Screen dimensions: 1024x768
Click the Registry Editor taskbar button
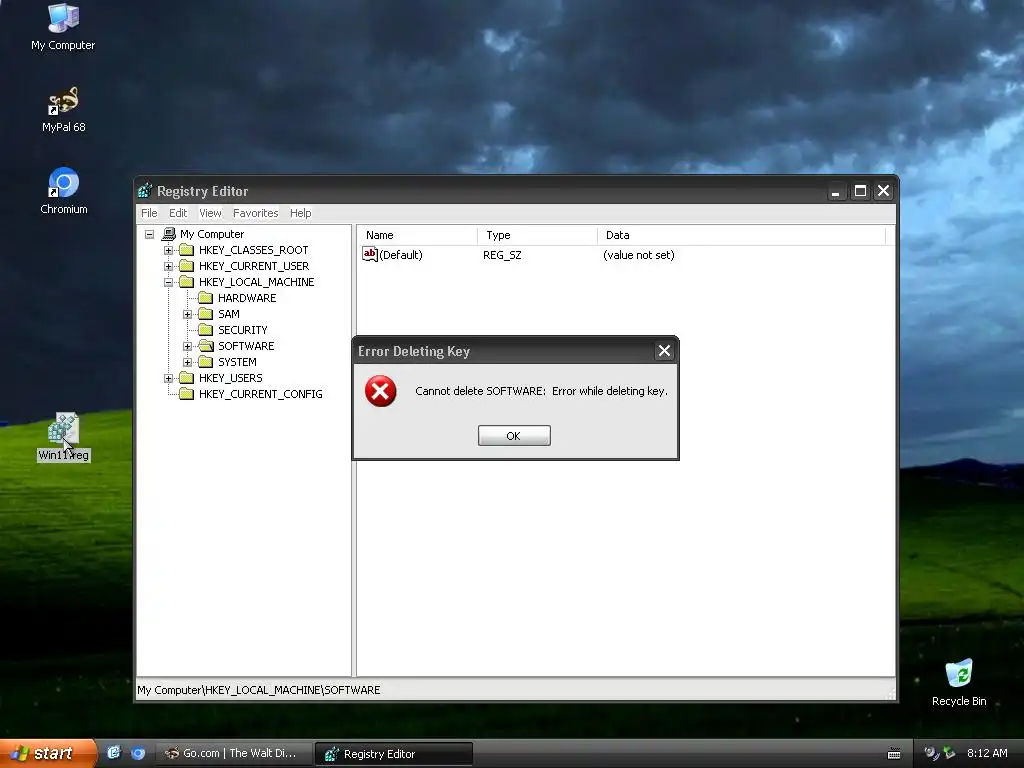tap(394, 754)
